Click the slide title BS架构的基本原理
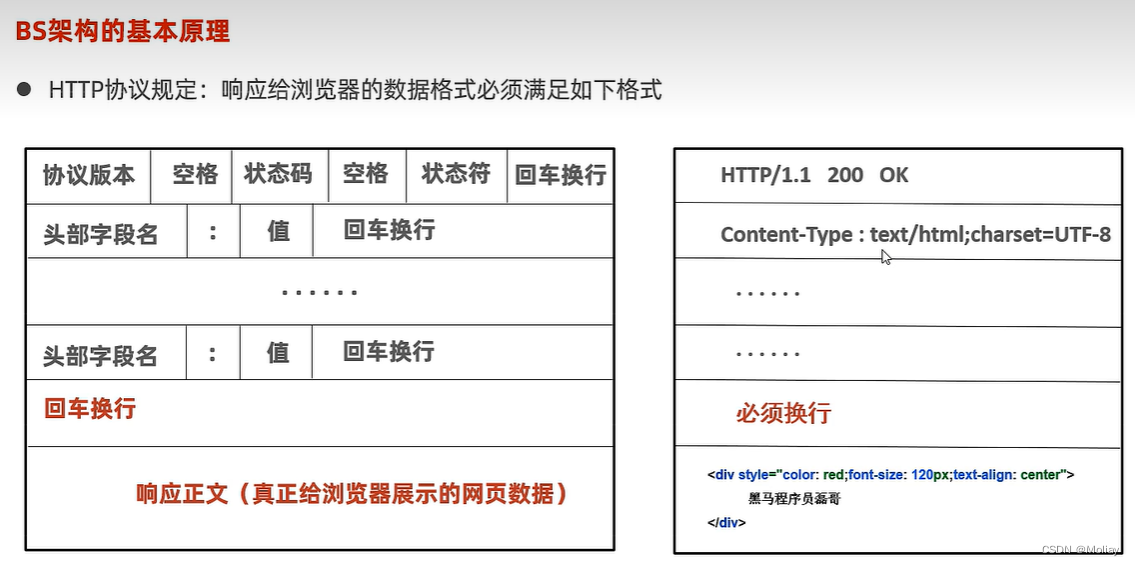1135x566 pixels. point(122,31)
